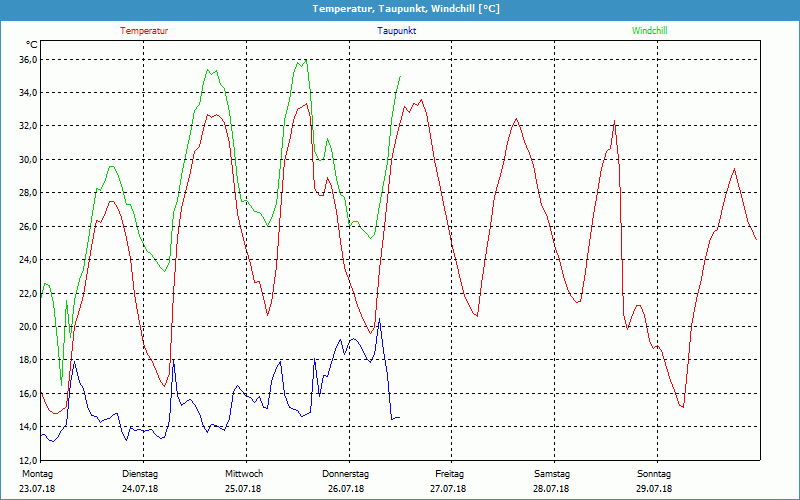
Task: Select the 32,0 y-axis value
Action: [x=29, y=126]
